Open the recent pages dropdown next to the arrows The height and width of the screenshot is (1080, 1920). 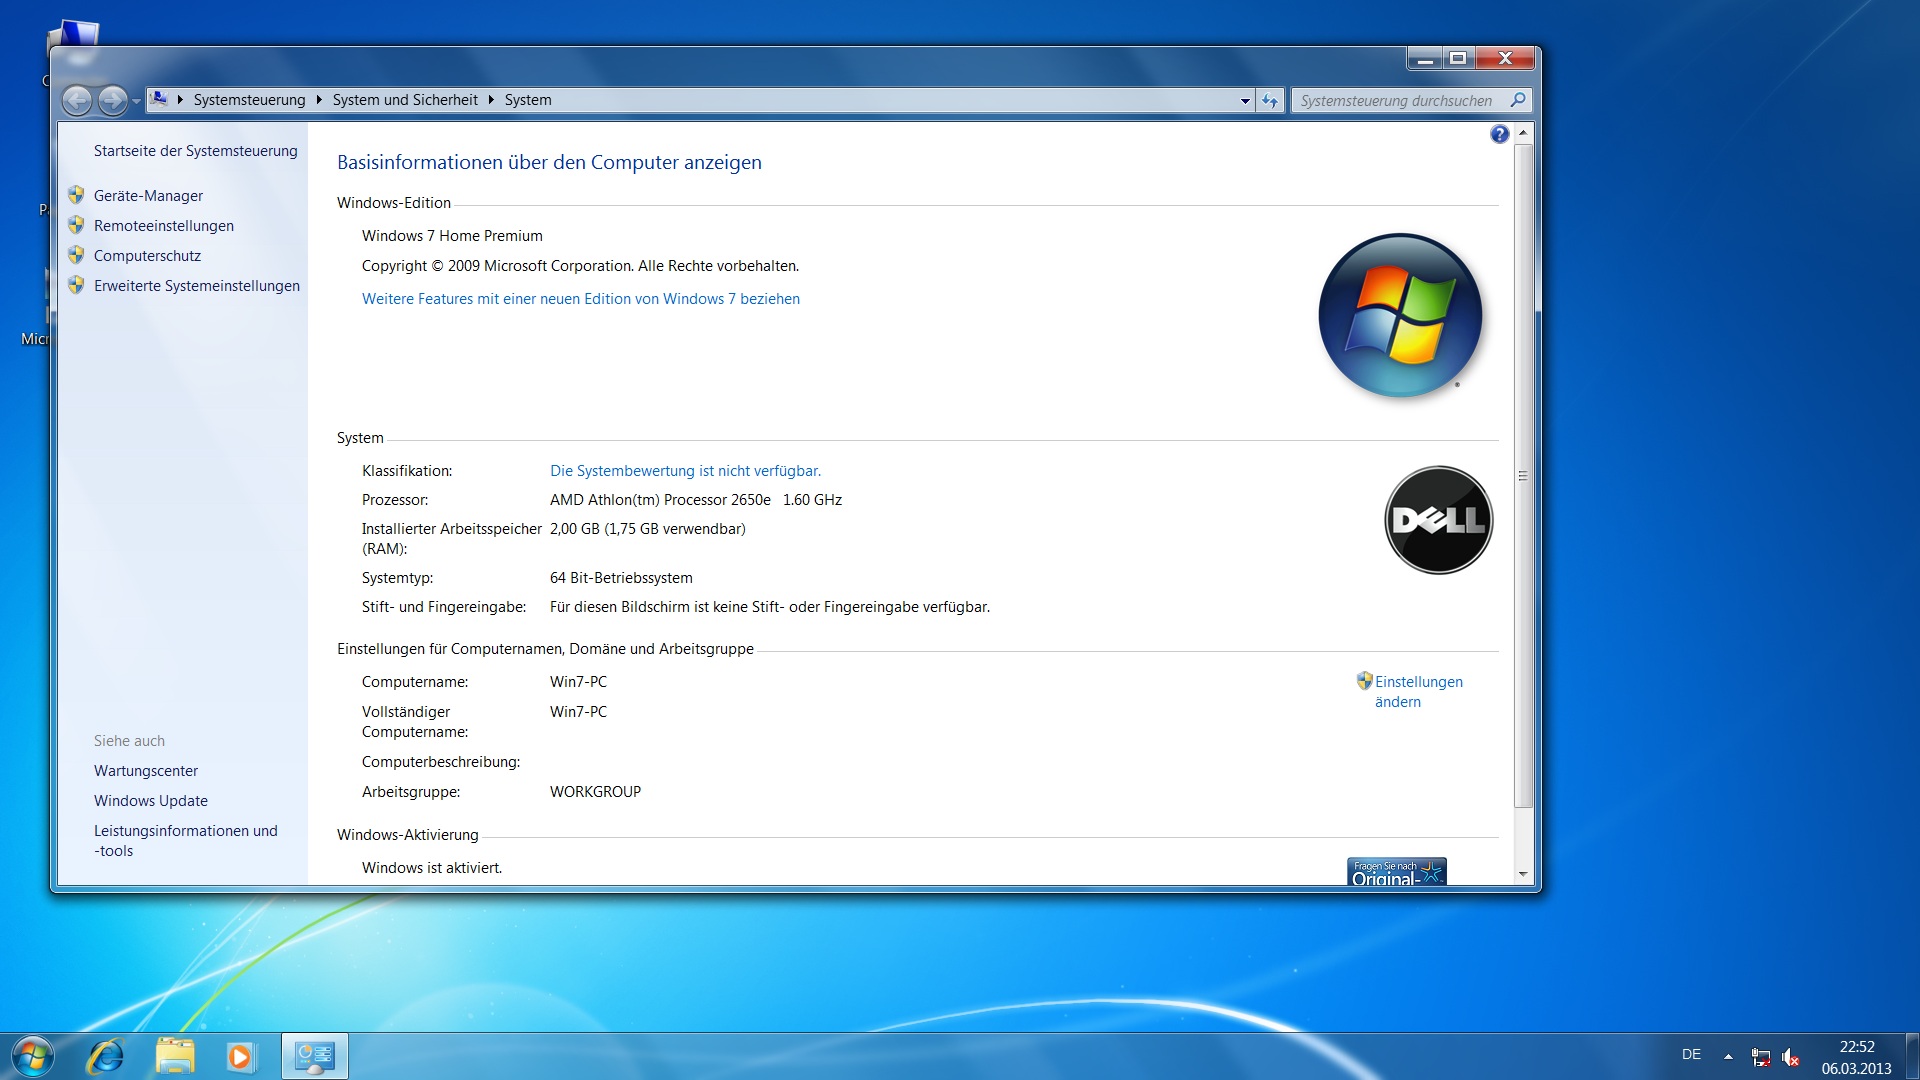136,101
